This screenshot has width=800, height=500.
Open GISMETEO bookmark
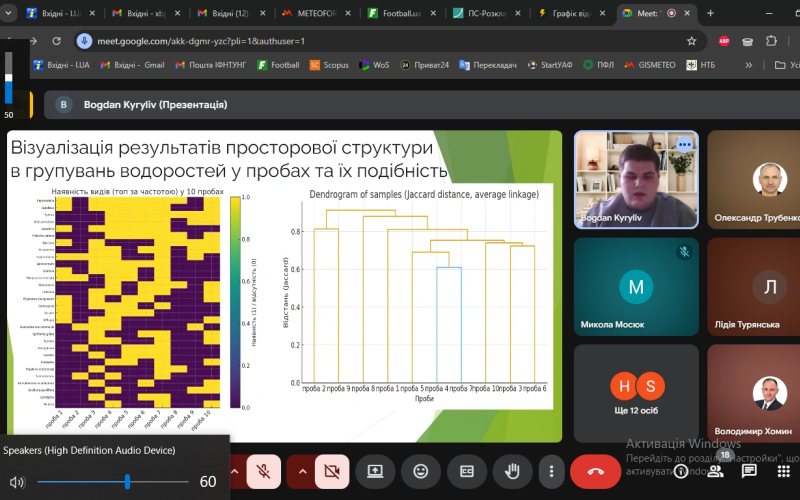pos(650,65)
